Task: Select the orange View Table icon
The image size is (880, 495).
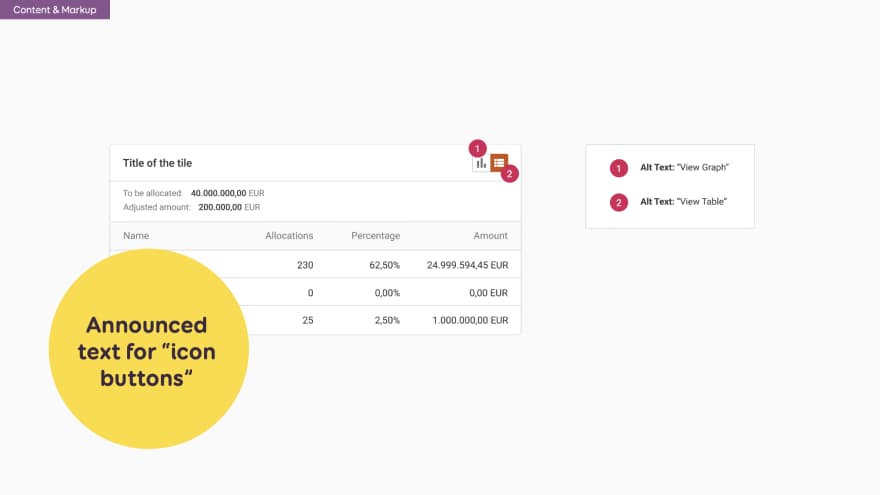Action: click(x=499, y=162)
